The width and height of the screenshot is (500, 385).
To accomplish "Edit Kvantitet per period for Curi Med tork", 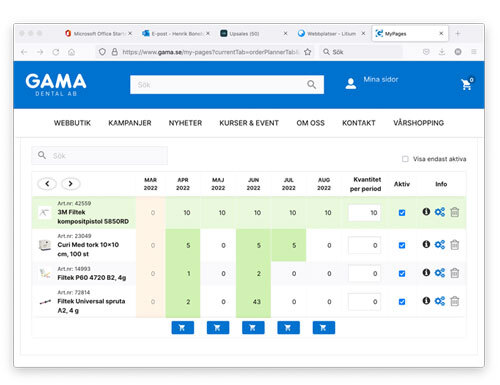I will pyautogui.click(x=364, y=245).
